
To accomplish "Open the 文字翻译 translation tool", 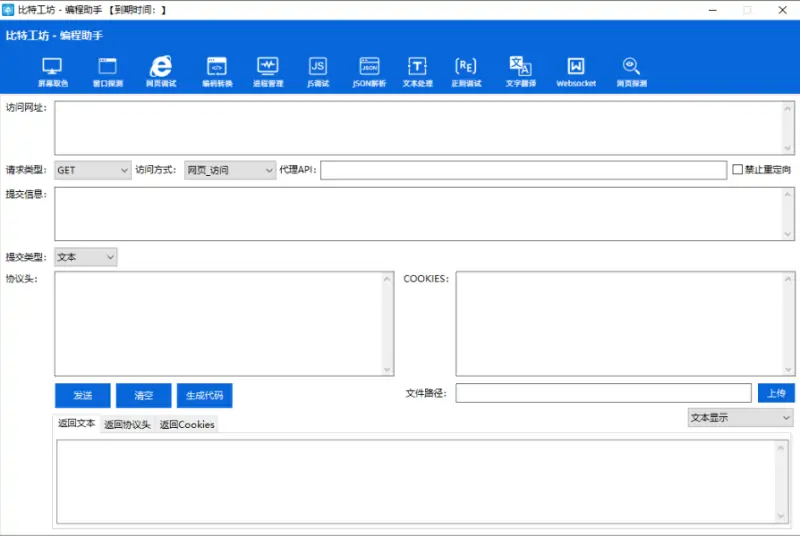I will click(x=520, y=68).
